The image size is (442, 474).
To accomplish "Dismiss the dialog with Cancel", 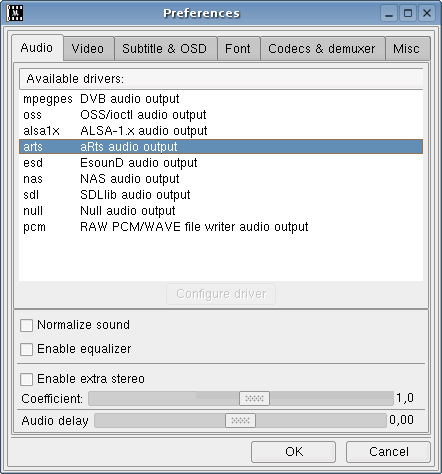I will (x=388, y=452).
